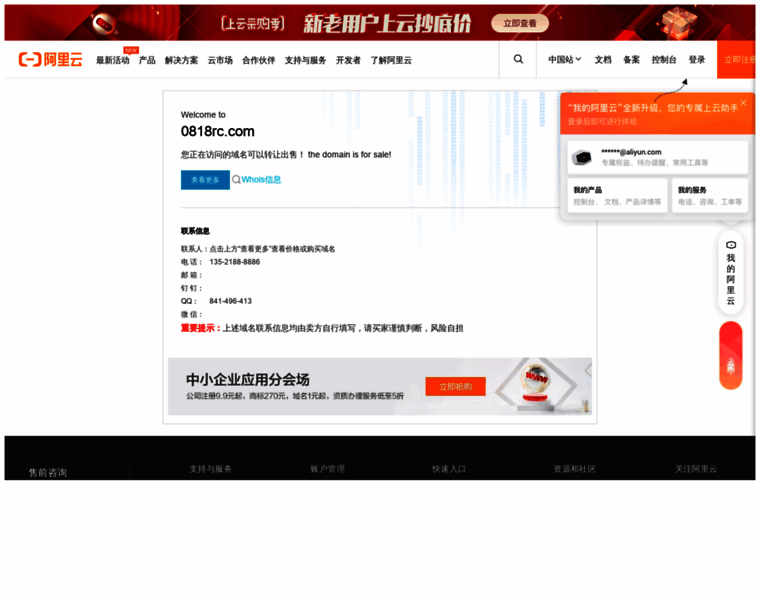The image size is (760, 600).
Task: Open the 我的服务 card
Action: 710,196
